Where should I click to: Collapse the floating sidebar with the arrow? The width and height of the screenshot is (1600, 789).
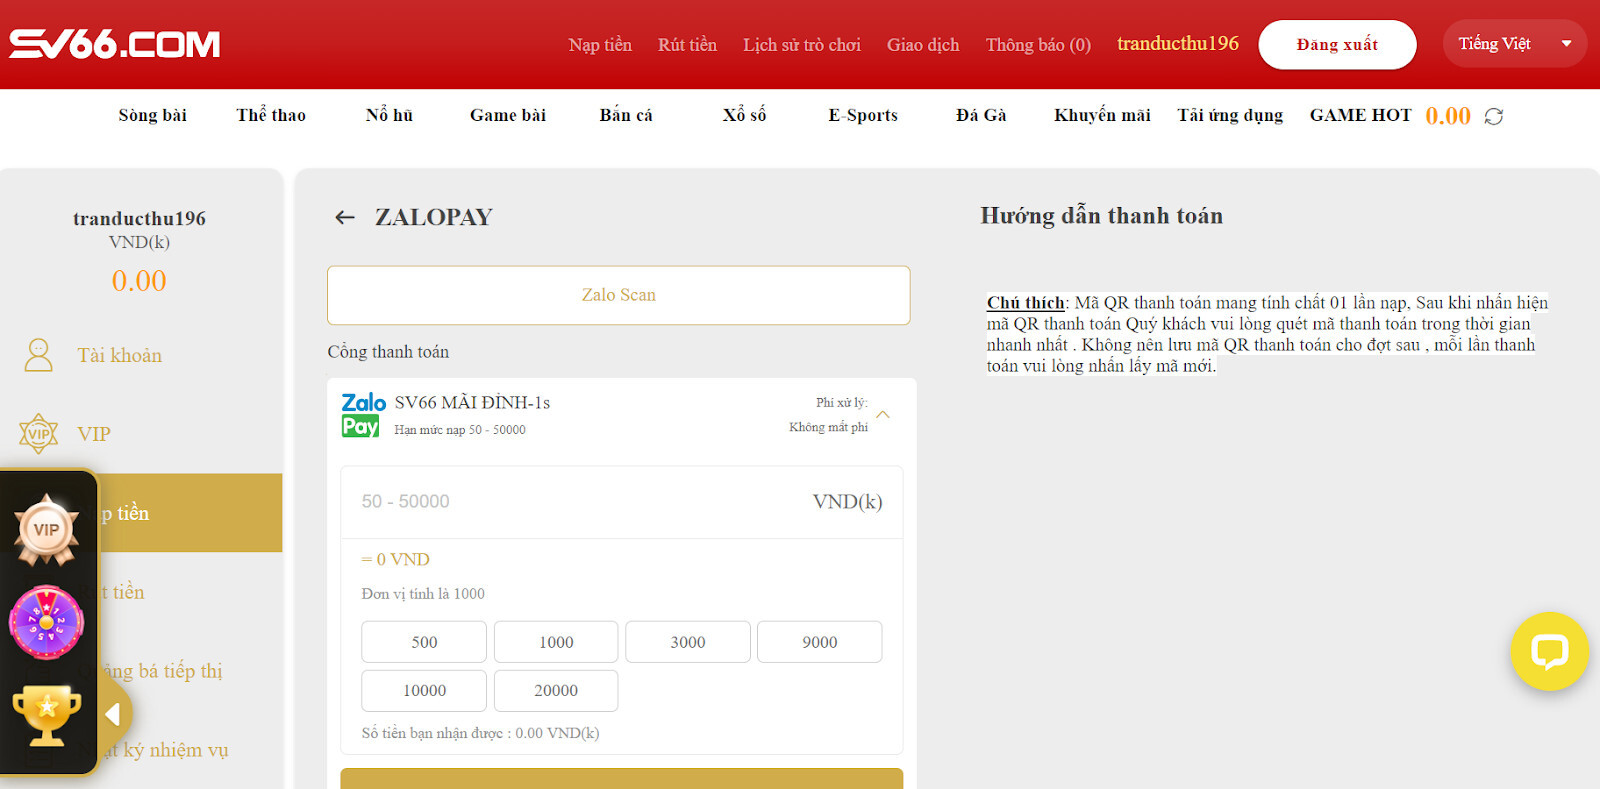tap(113, 714)
